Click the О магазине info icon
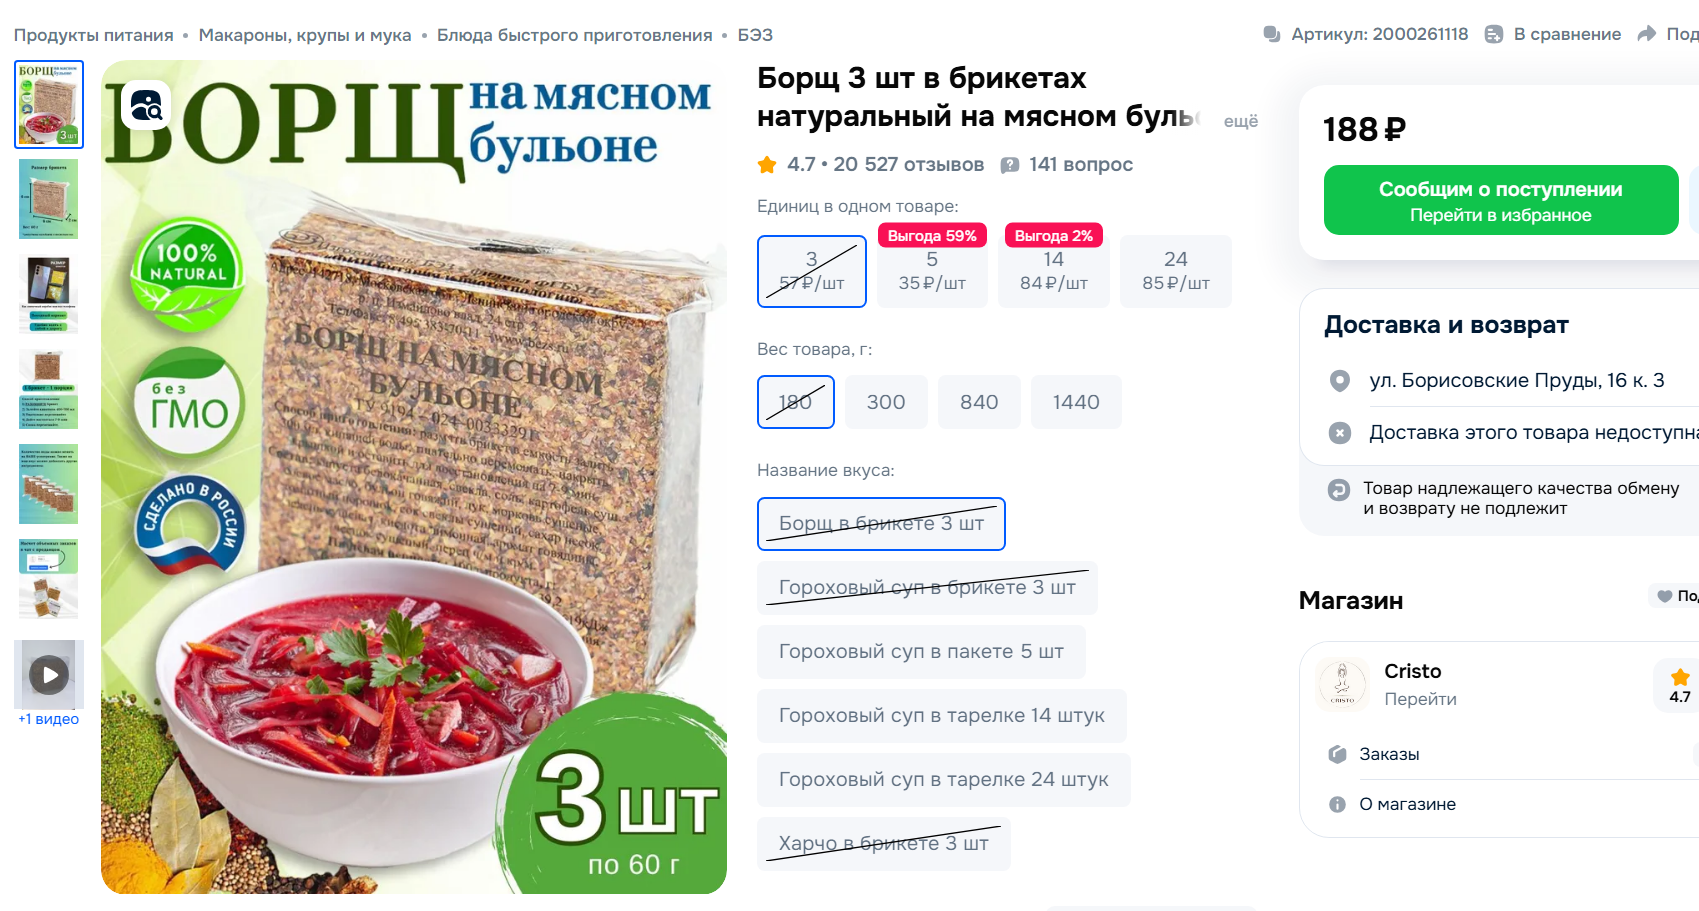1699x911 pixels. [1337, 804]
